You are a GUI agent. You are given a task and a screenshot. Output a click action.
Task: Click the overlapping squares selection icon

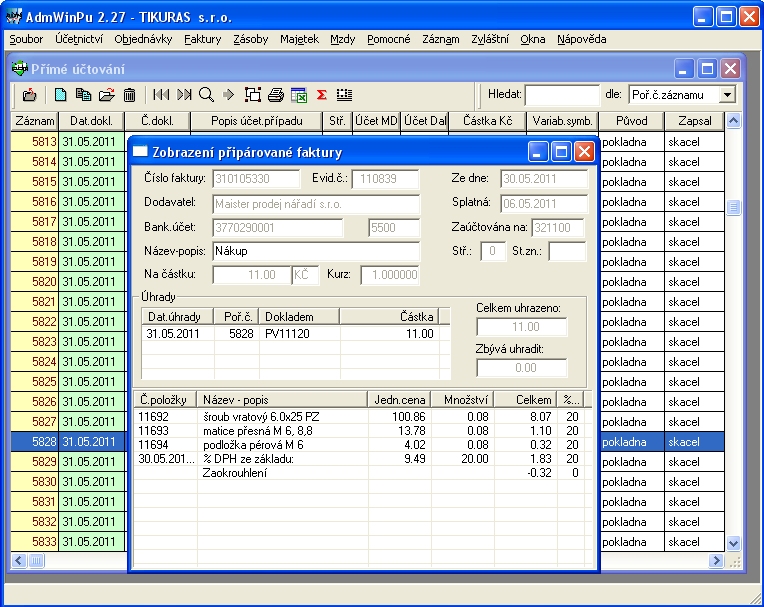252,95
